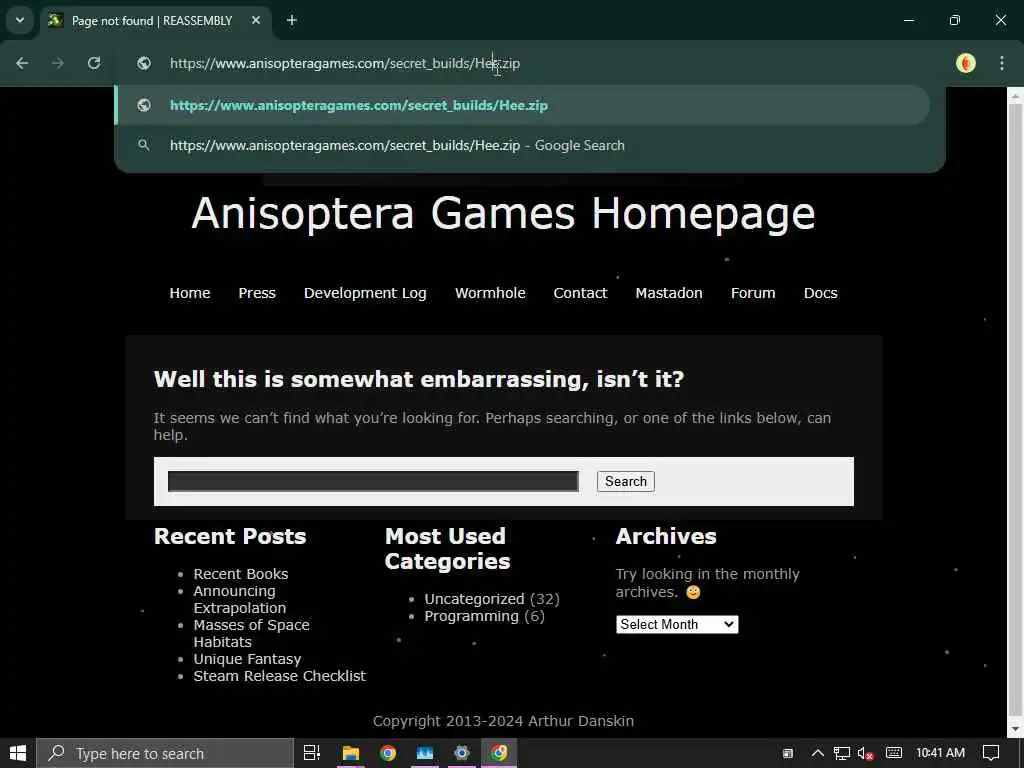Go back to the previous page
This screenshot has width=1024, height=768.
click(x=22, y=63)
